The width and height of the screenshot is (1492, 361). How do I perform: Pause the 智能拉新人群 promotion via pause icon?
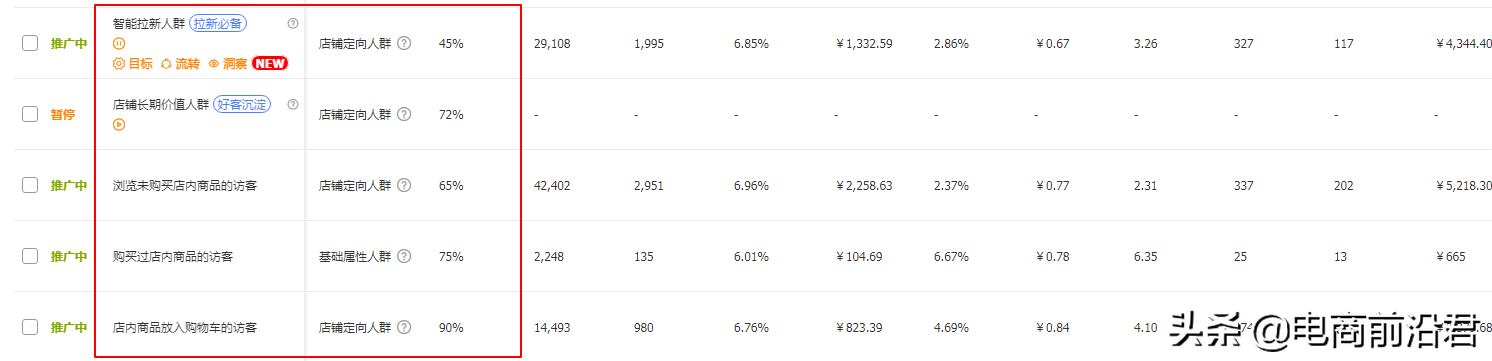[x=119, y=43]
